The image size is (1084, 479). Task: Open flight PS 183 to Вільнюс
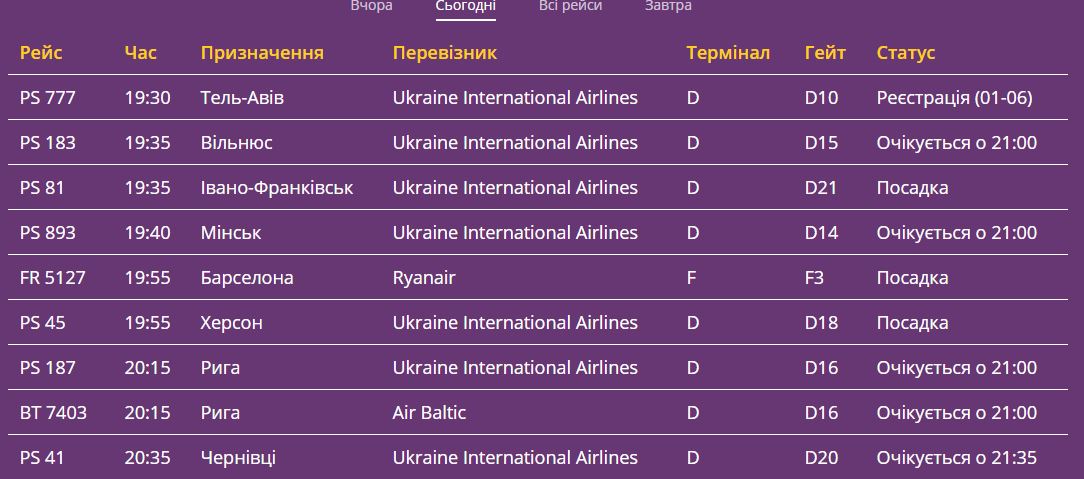click(x=48, y=143)
